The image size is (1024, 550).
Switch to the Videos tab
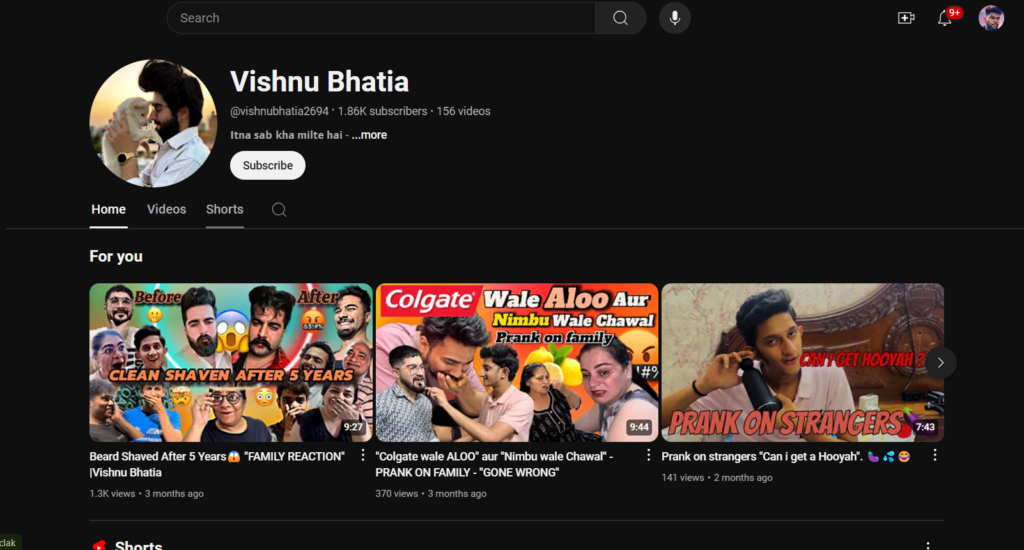pyautogui.click(x=166, y=209)
